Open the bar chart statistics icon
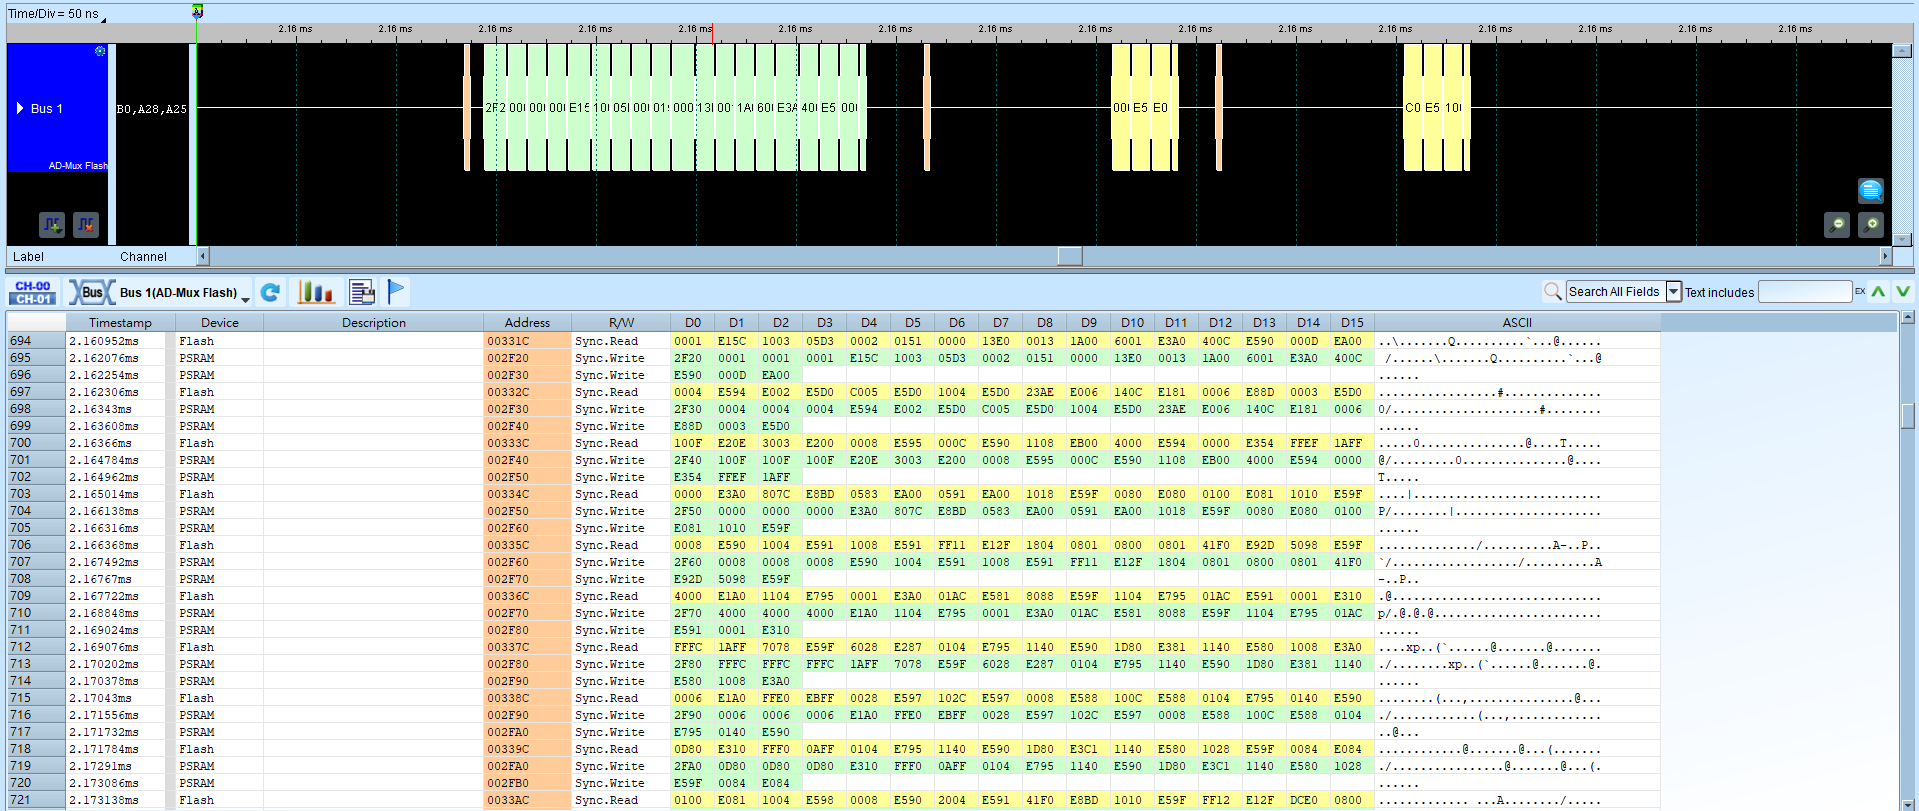The image size is (1919, 811). tap(315, 292)
